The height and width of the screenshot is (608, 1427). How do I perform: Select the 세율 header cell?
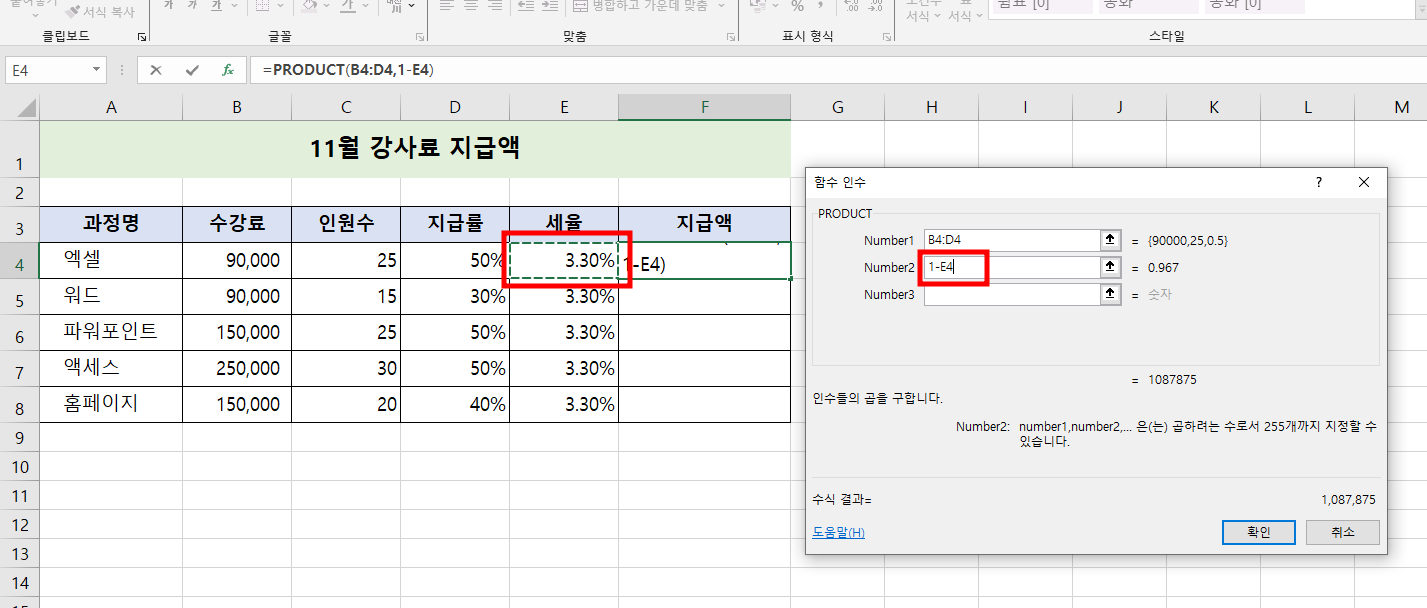[x=564, y=224]
